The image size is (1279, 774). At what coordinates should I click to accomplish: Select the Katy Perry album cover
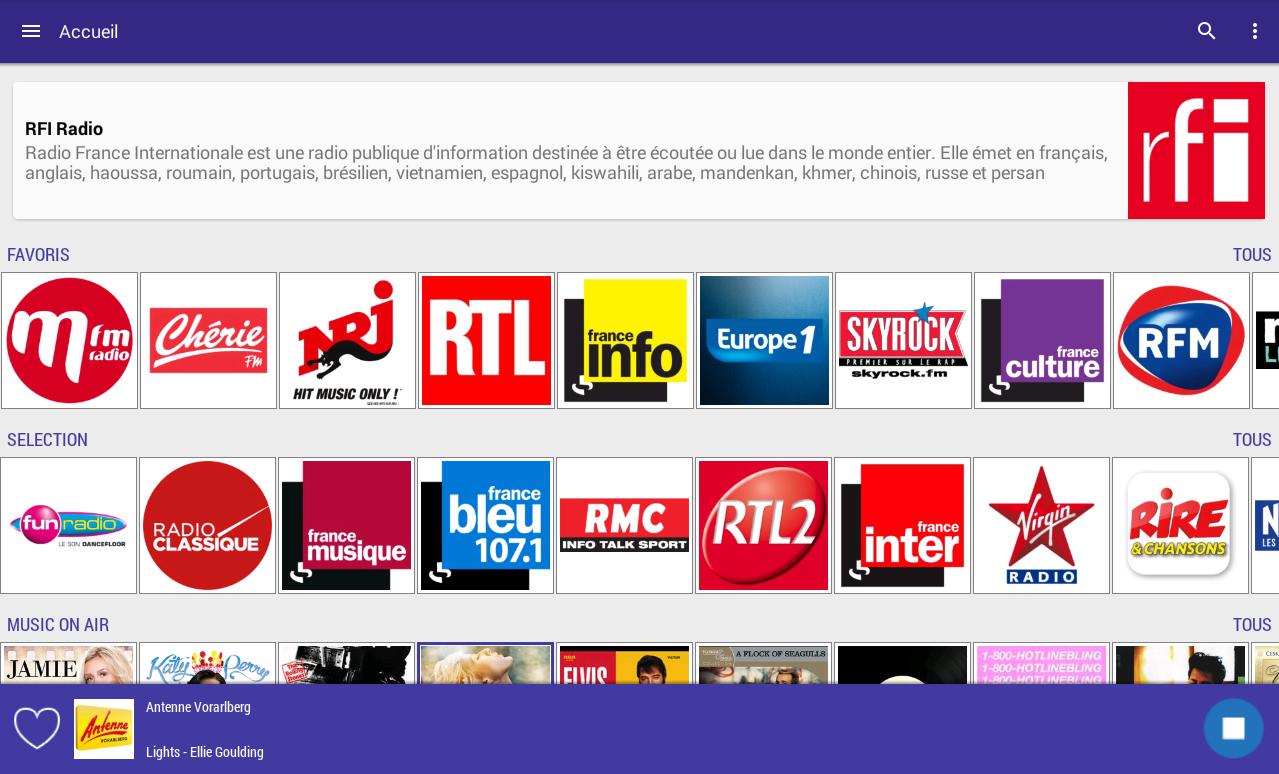[207, 664]
